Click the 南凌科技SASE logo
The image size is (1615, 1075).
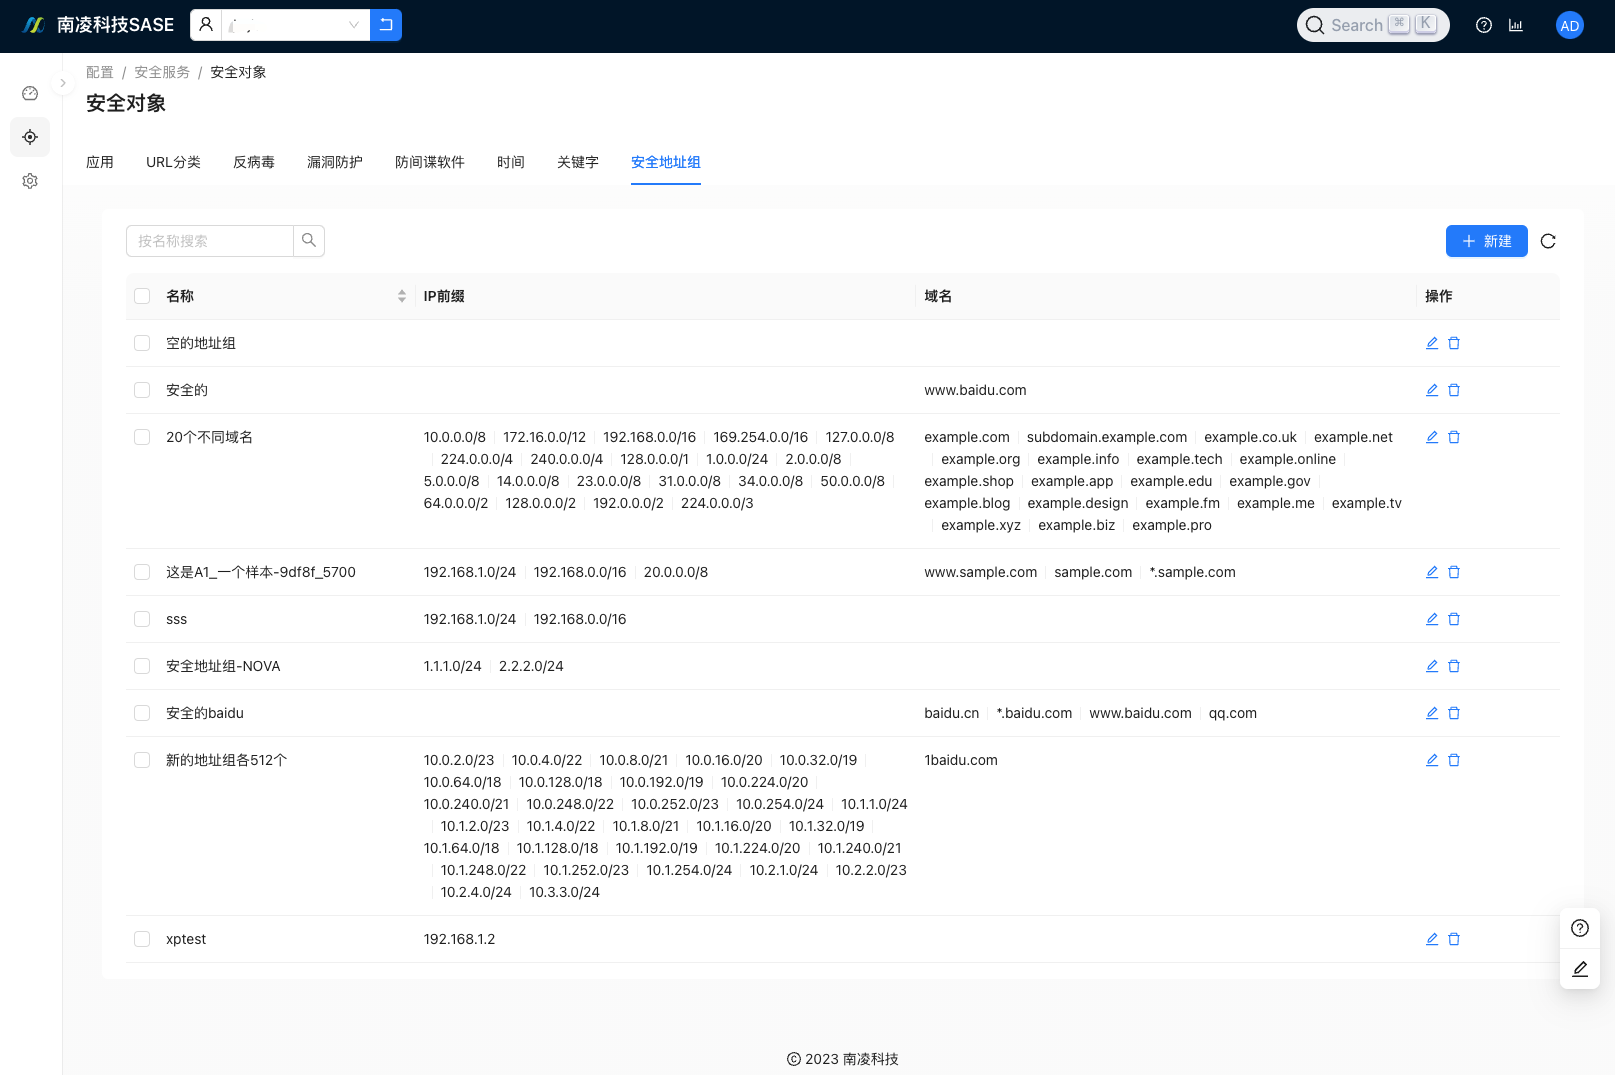click(98, 25)
